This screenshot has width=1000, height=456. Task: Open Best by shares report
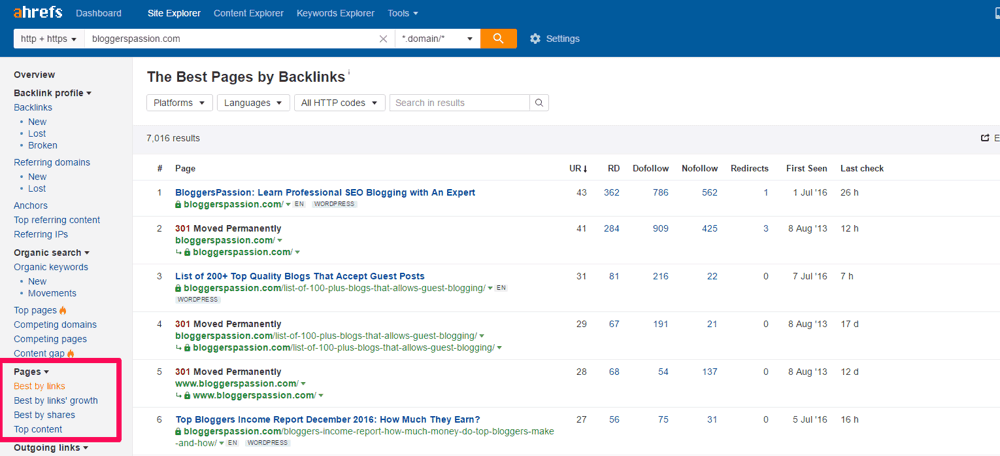[x=44, y=415]
